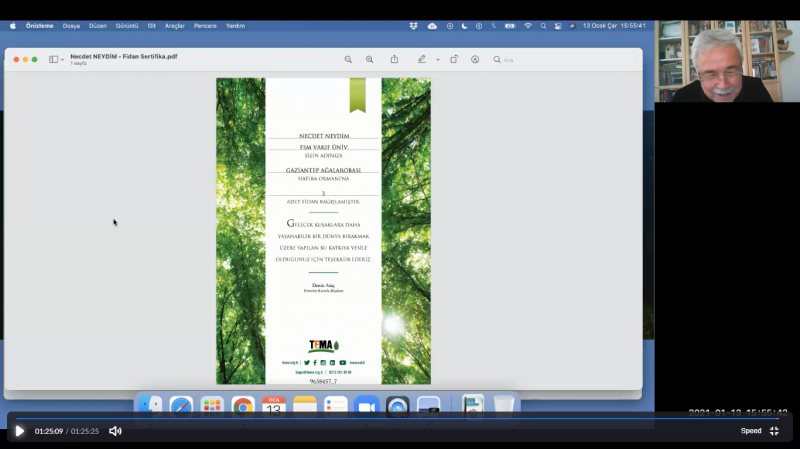The image size is (800, 449).
Task: Open the Dosya menu
Action: click(x=71, y=25)
